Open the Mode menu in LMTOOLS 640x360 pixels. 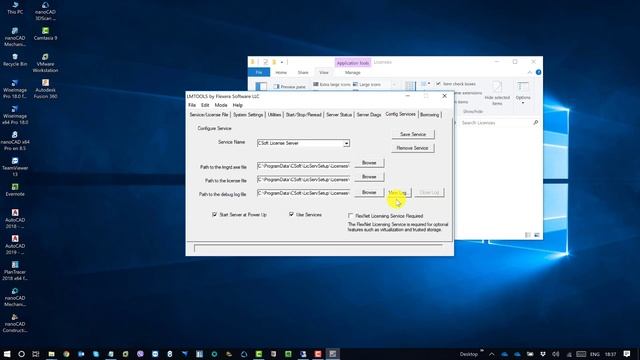click(x=221, y=105)
